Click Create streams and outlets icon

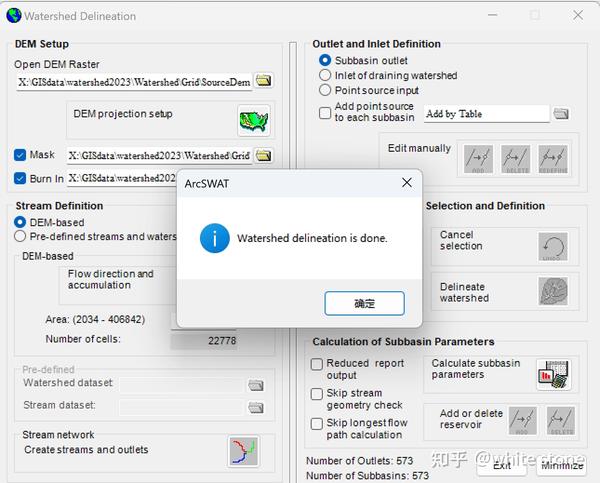click(244, 451)
